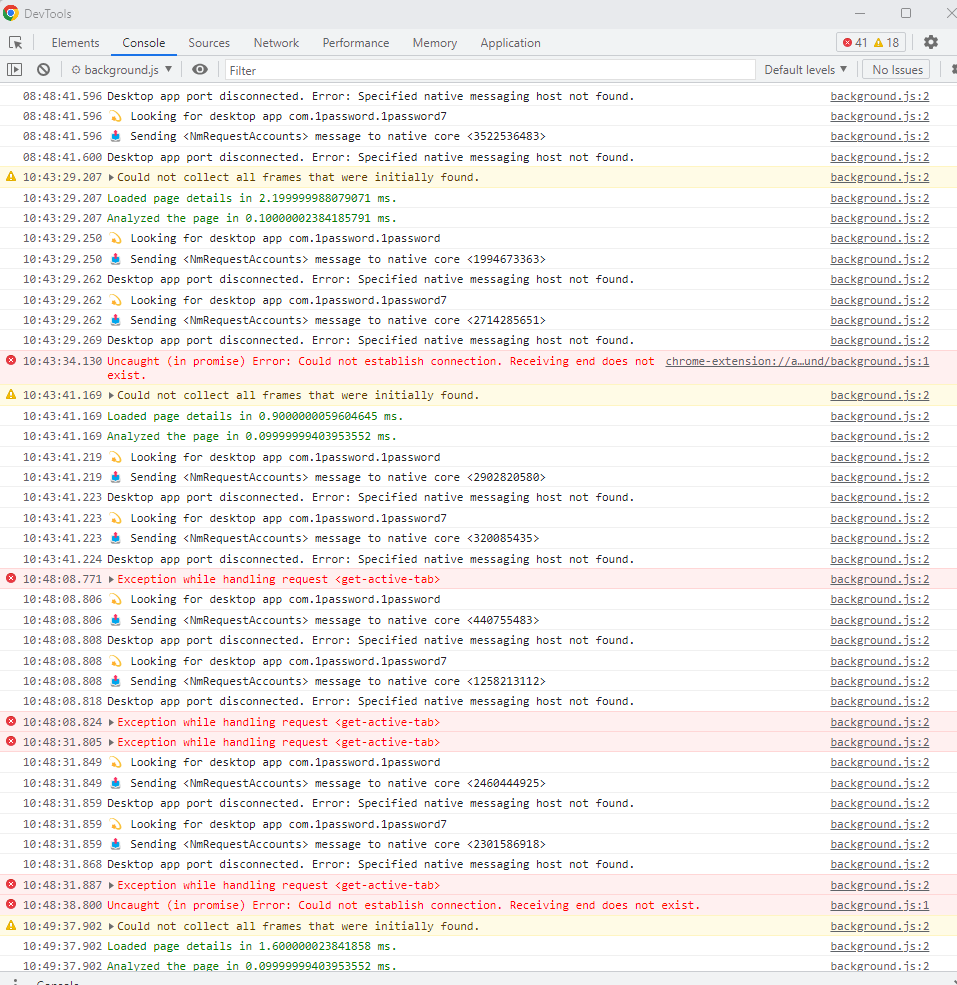Screen dimensions: 957x985
Task: Click looking-for icon at 10:48:08.806 row
Action: 116,599
